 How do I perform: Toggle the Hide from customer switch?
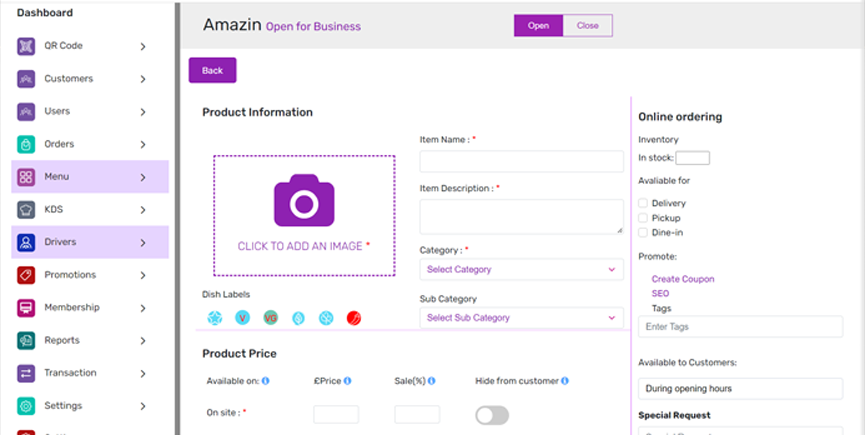tap(492, 415)
